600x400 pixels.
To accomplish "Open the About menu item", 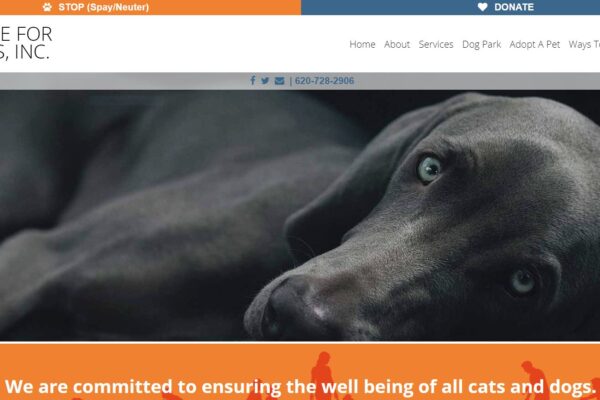I will (x=397, y=44).
